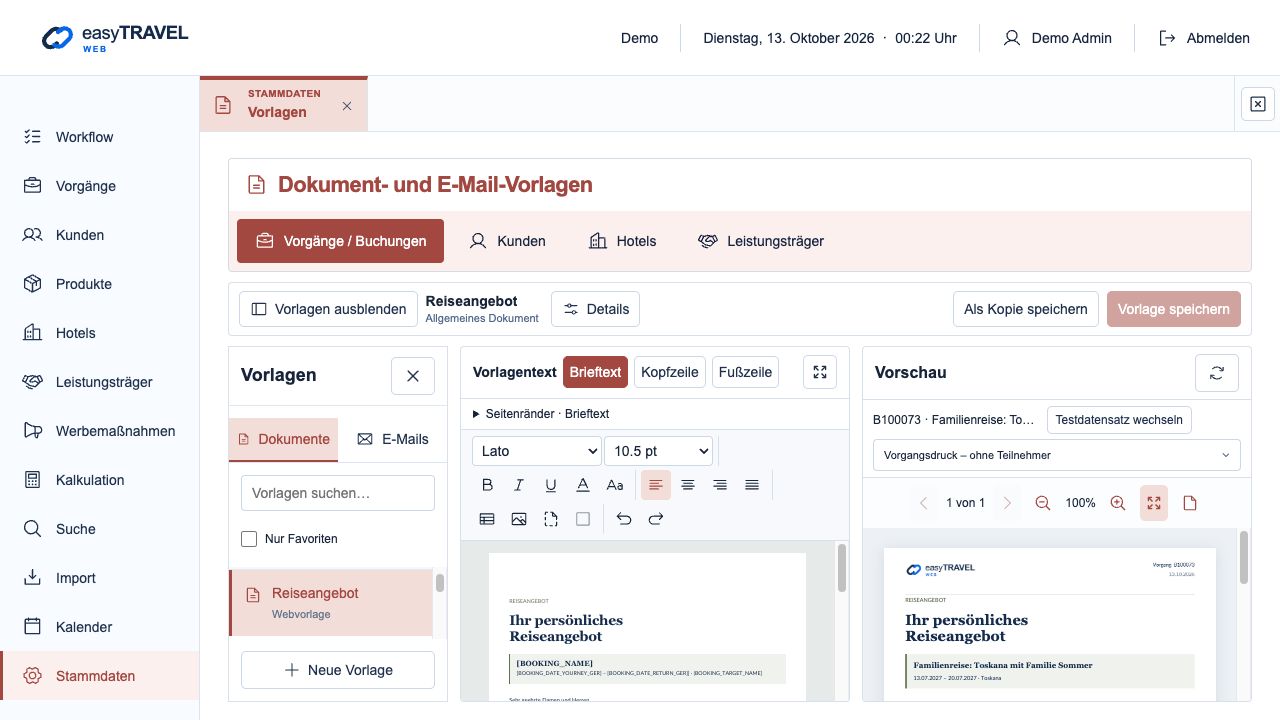
Task: Close the Vorlagen side panel
Action: 413,376
